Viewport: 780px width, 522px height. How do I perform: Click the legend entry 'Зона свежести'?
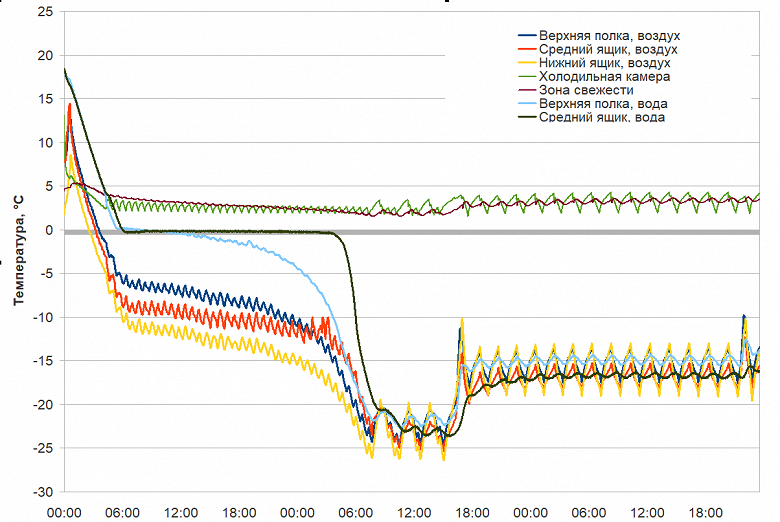pyautogui.click(x=586, y=90)
